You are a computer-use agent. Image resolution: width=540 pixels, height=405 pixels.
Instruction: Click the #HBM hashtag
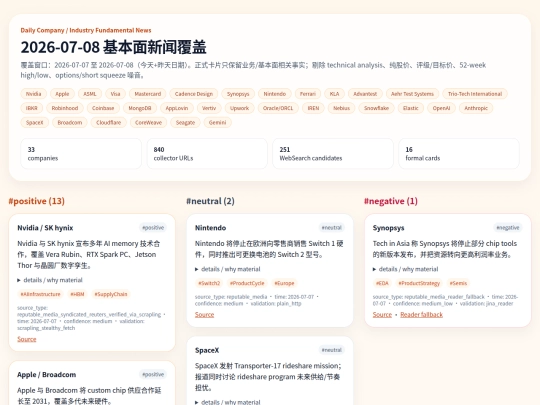pos(77,294)
